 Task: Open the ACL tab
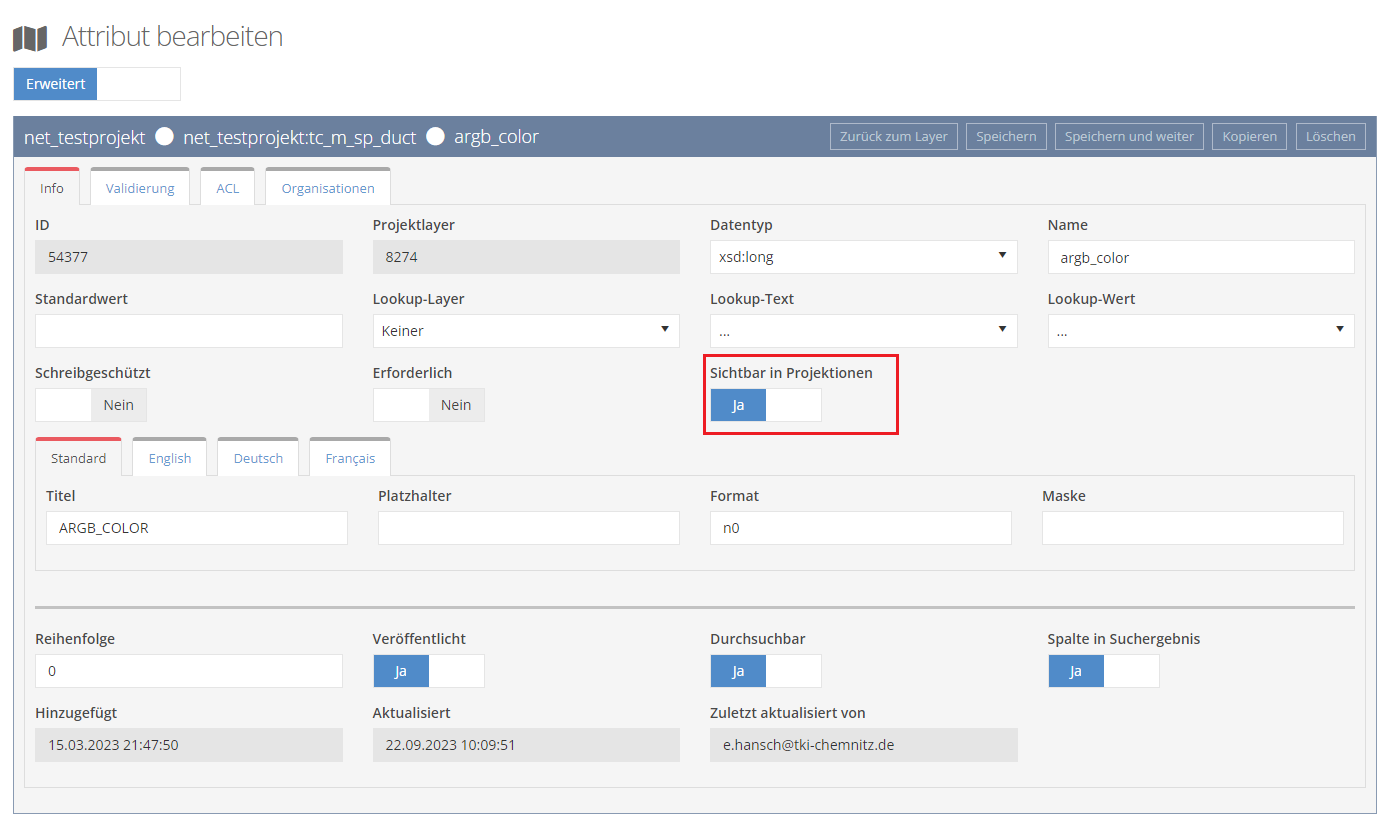click(228, 188)
